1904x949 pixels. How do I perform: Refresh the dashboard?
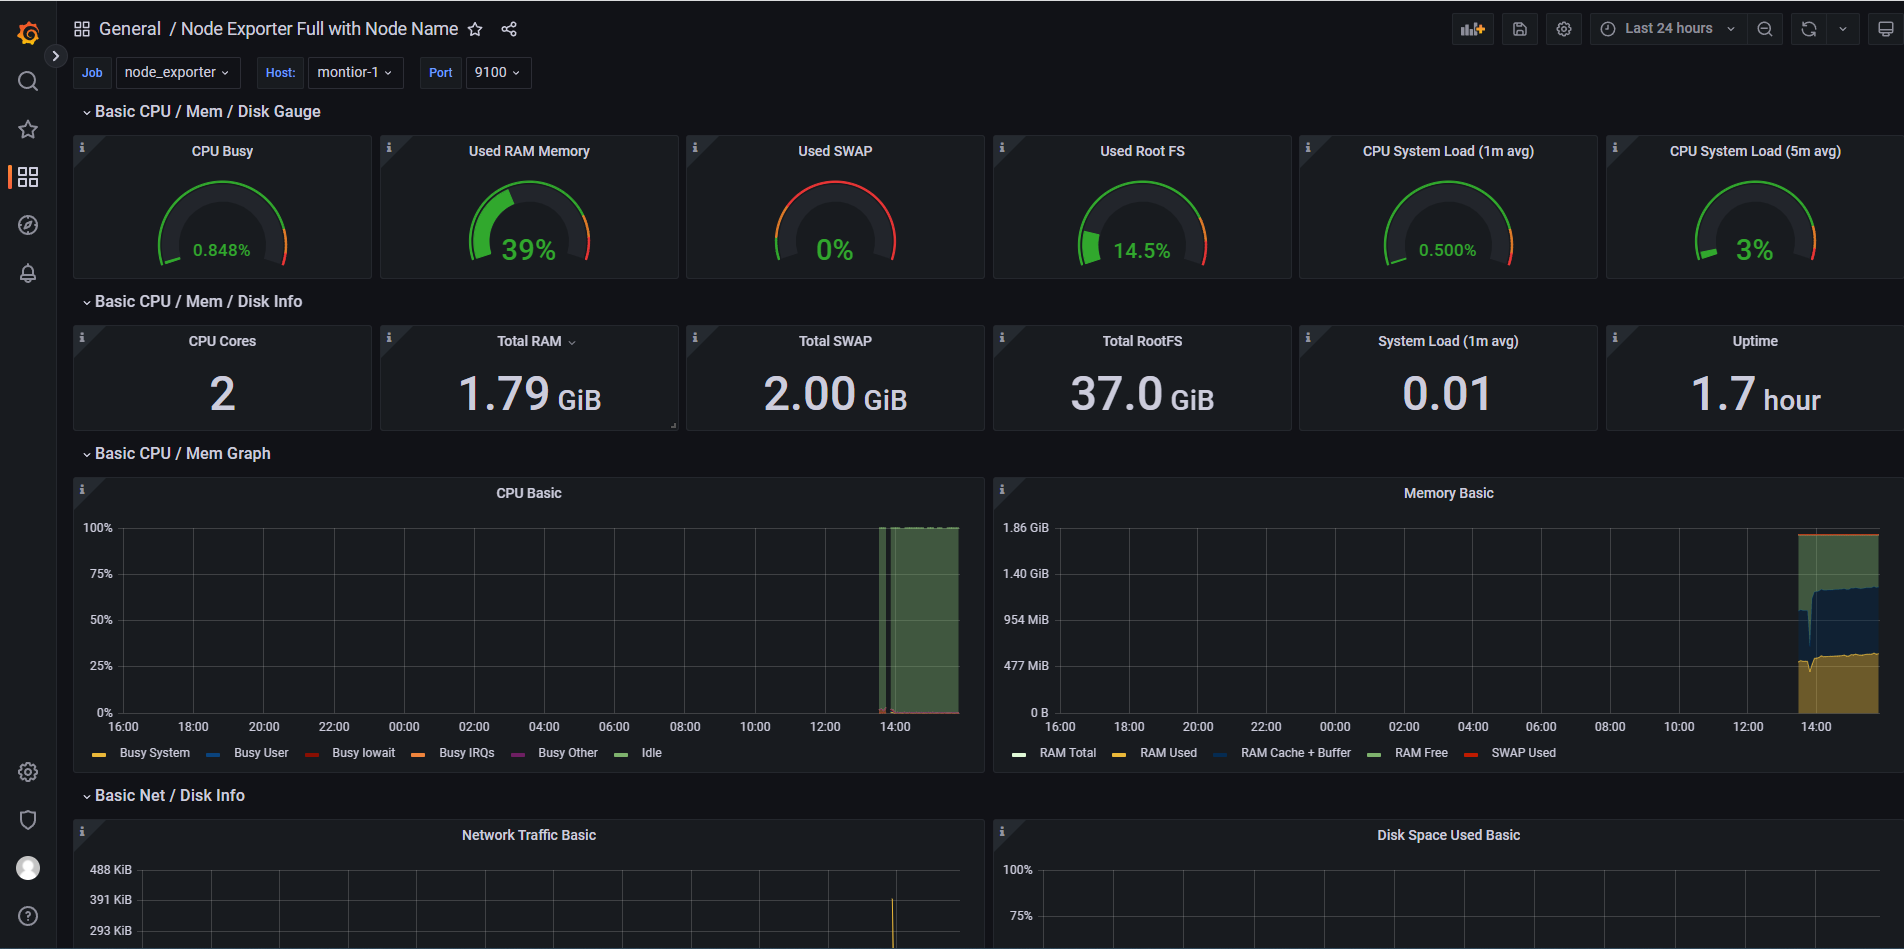(1809, 29)
